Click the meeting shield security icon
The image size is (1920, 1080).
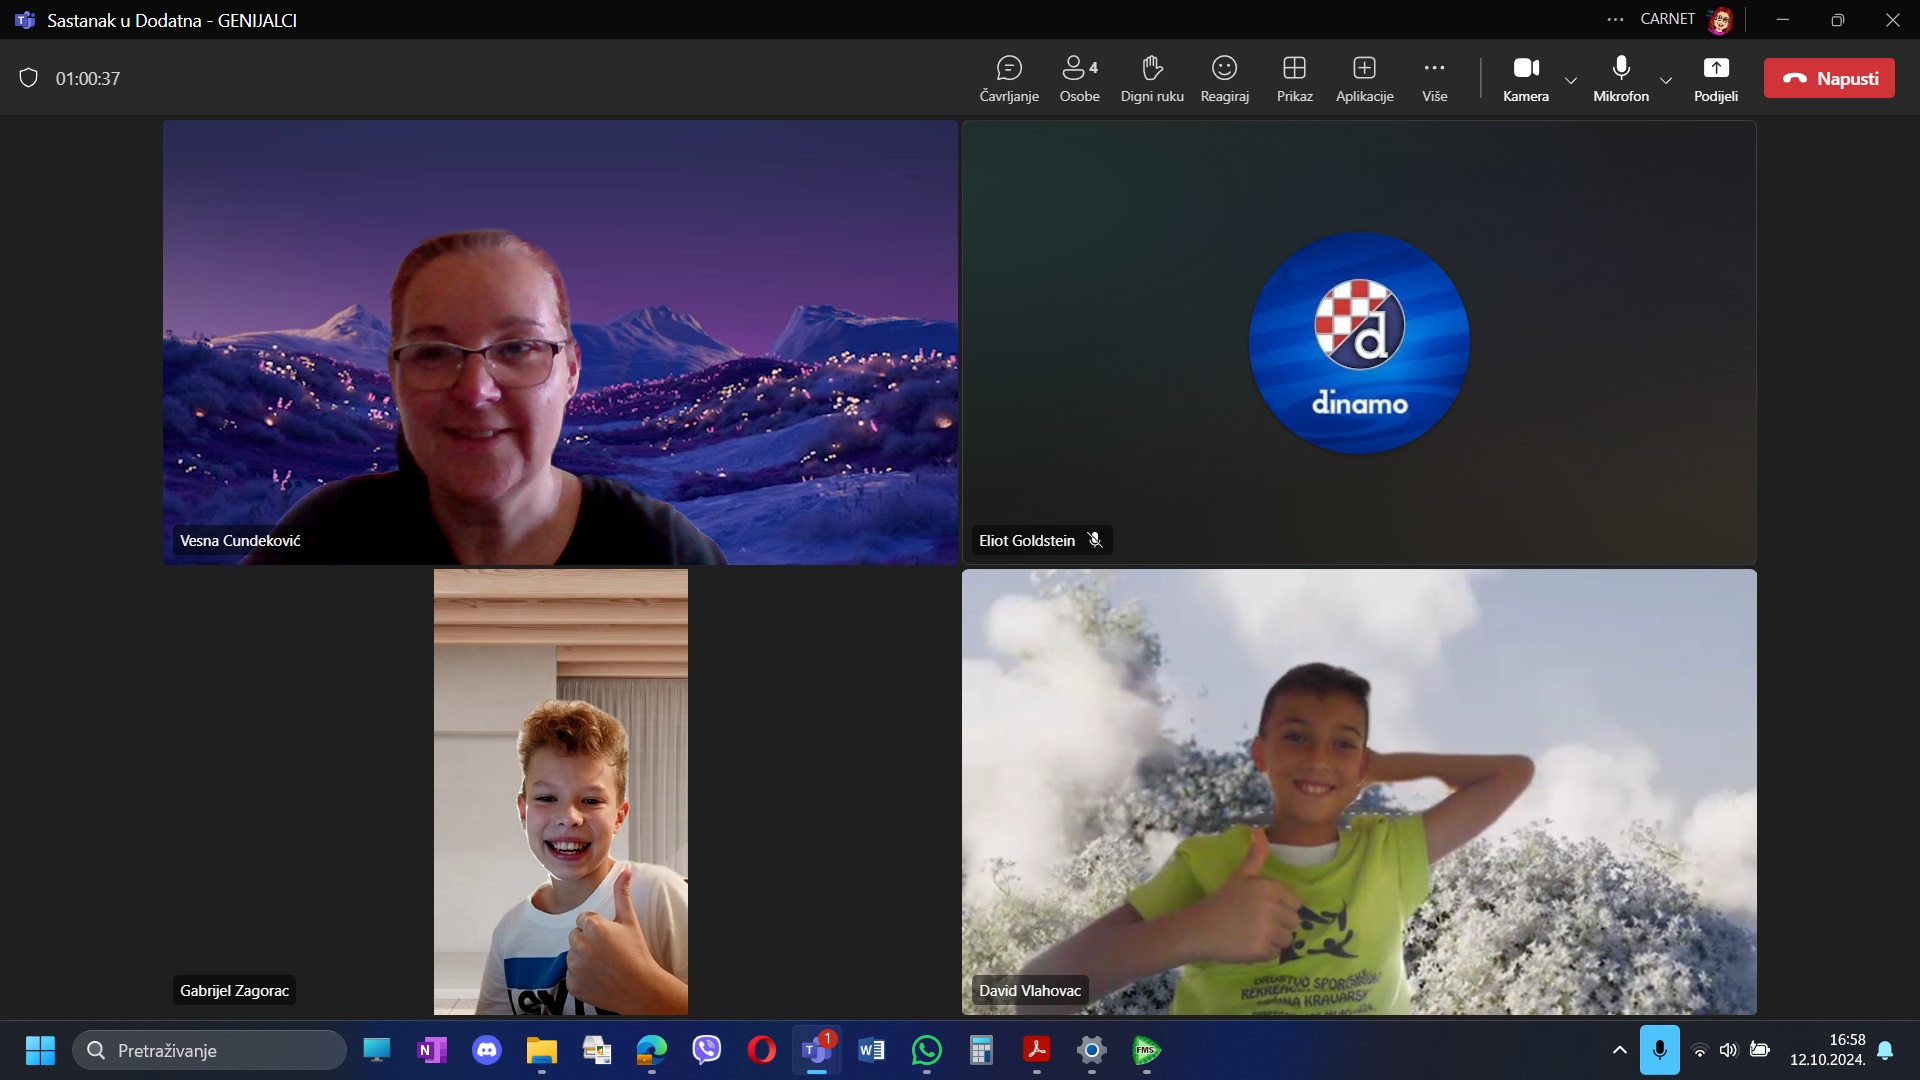[29, 78]
